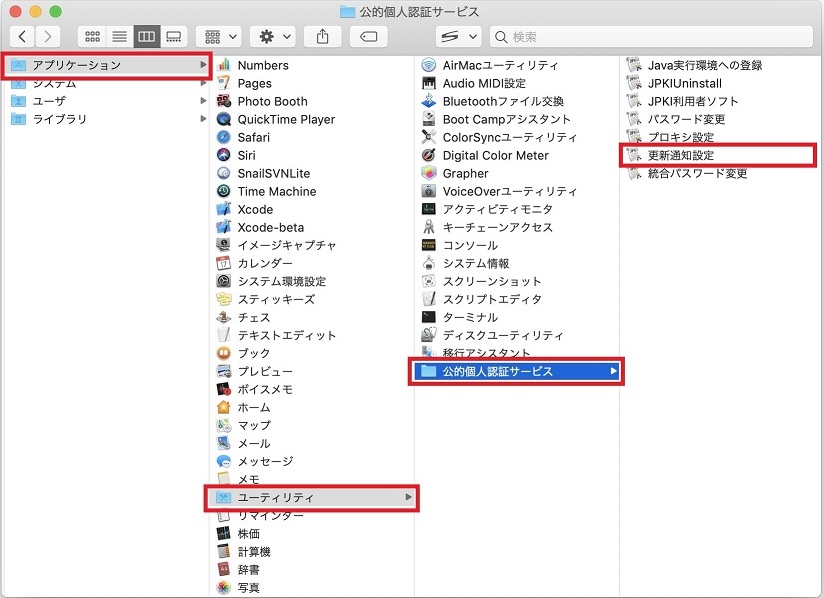Viewport: 824px width, 598px height.
Task: Expand the ライブラリ folder arrow
Action: [x=203, y=119]
